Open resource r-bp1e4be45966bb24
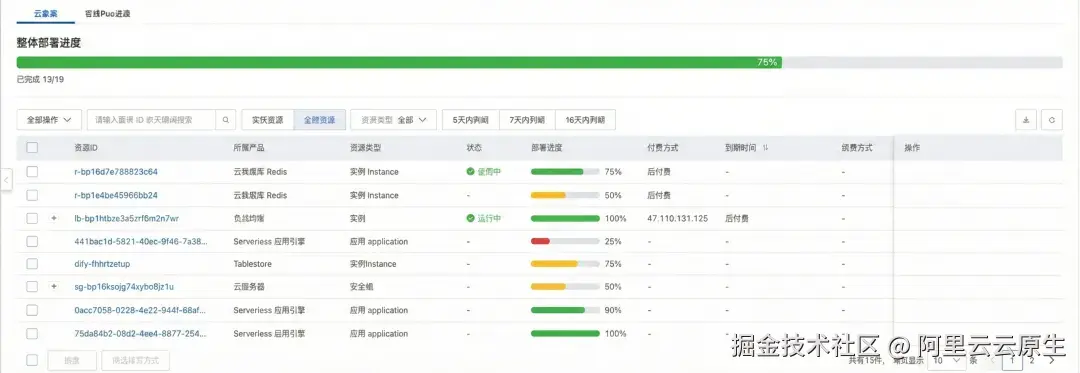The image size is (1080, 373). [x=116, y=195]
